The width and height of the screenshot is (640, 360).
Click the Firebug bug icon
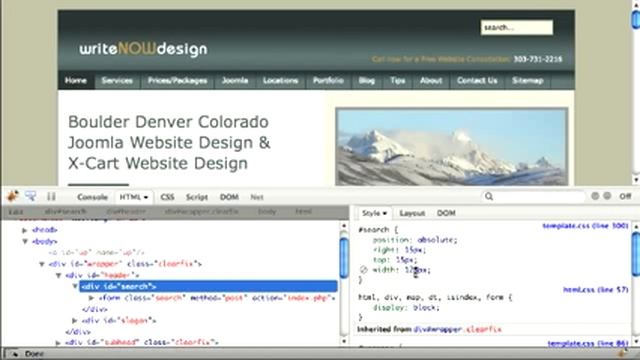pos(13,196)
